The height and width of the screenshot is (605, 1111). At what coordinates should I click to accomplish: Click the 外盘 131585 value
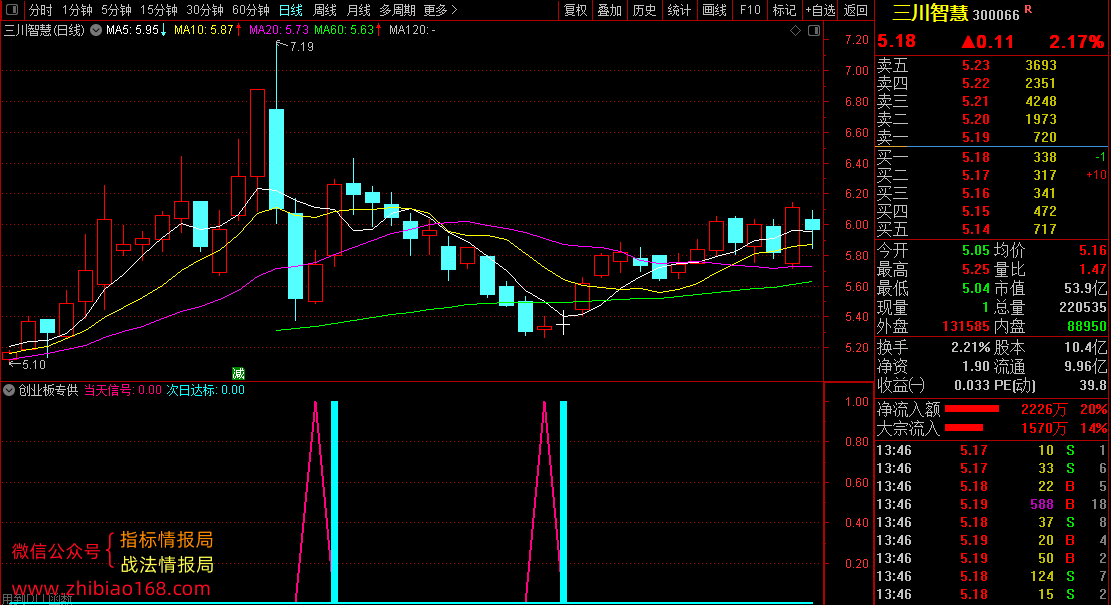[966, 327]
